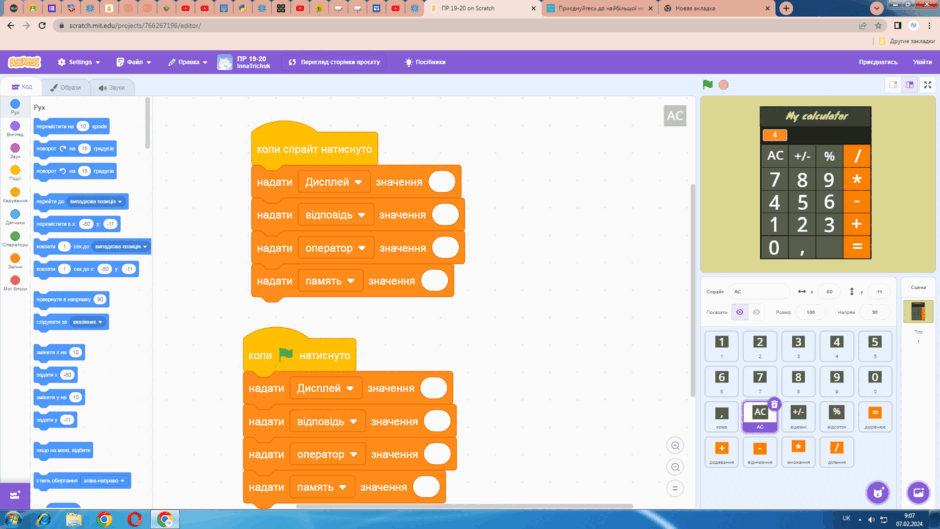Enter full screen stage mode

coord(927,85)
